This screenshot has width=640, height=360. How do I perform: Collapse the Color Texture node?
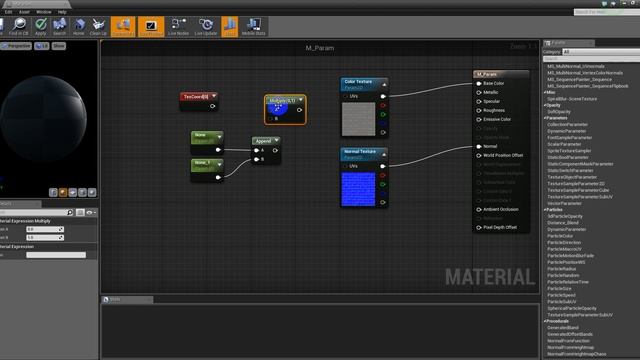(384, 84)
